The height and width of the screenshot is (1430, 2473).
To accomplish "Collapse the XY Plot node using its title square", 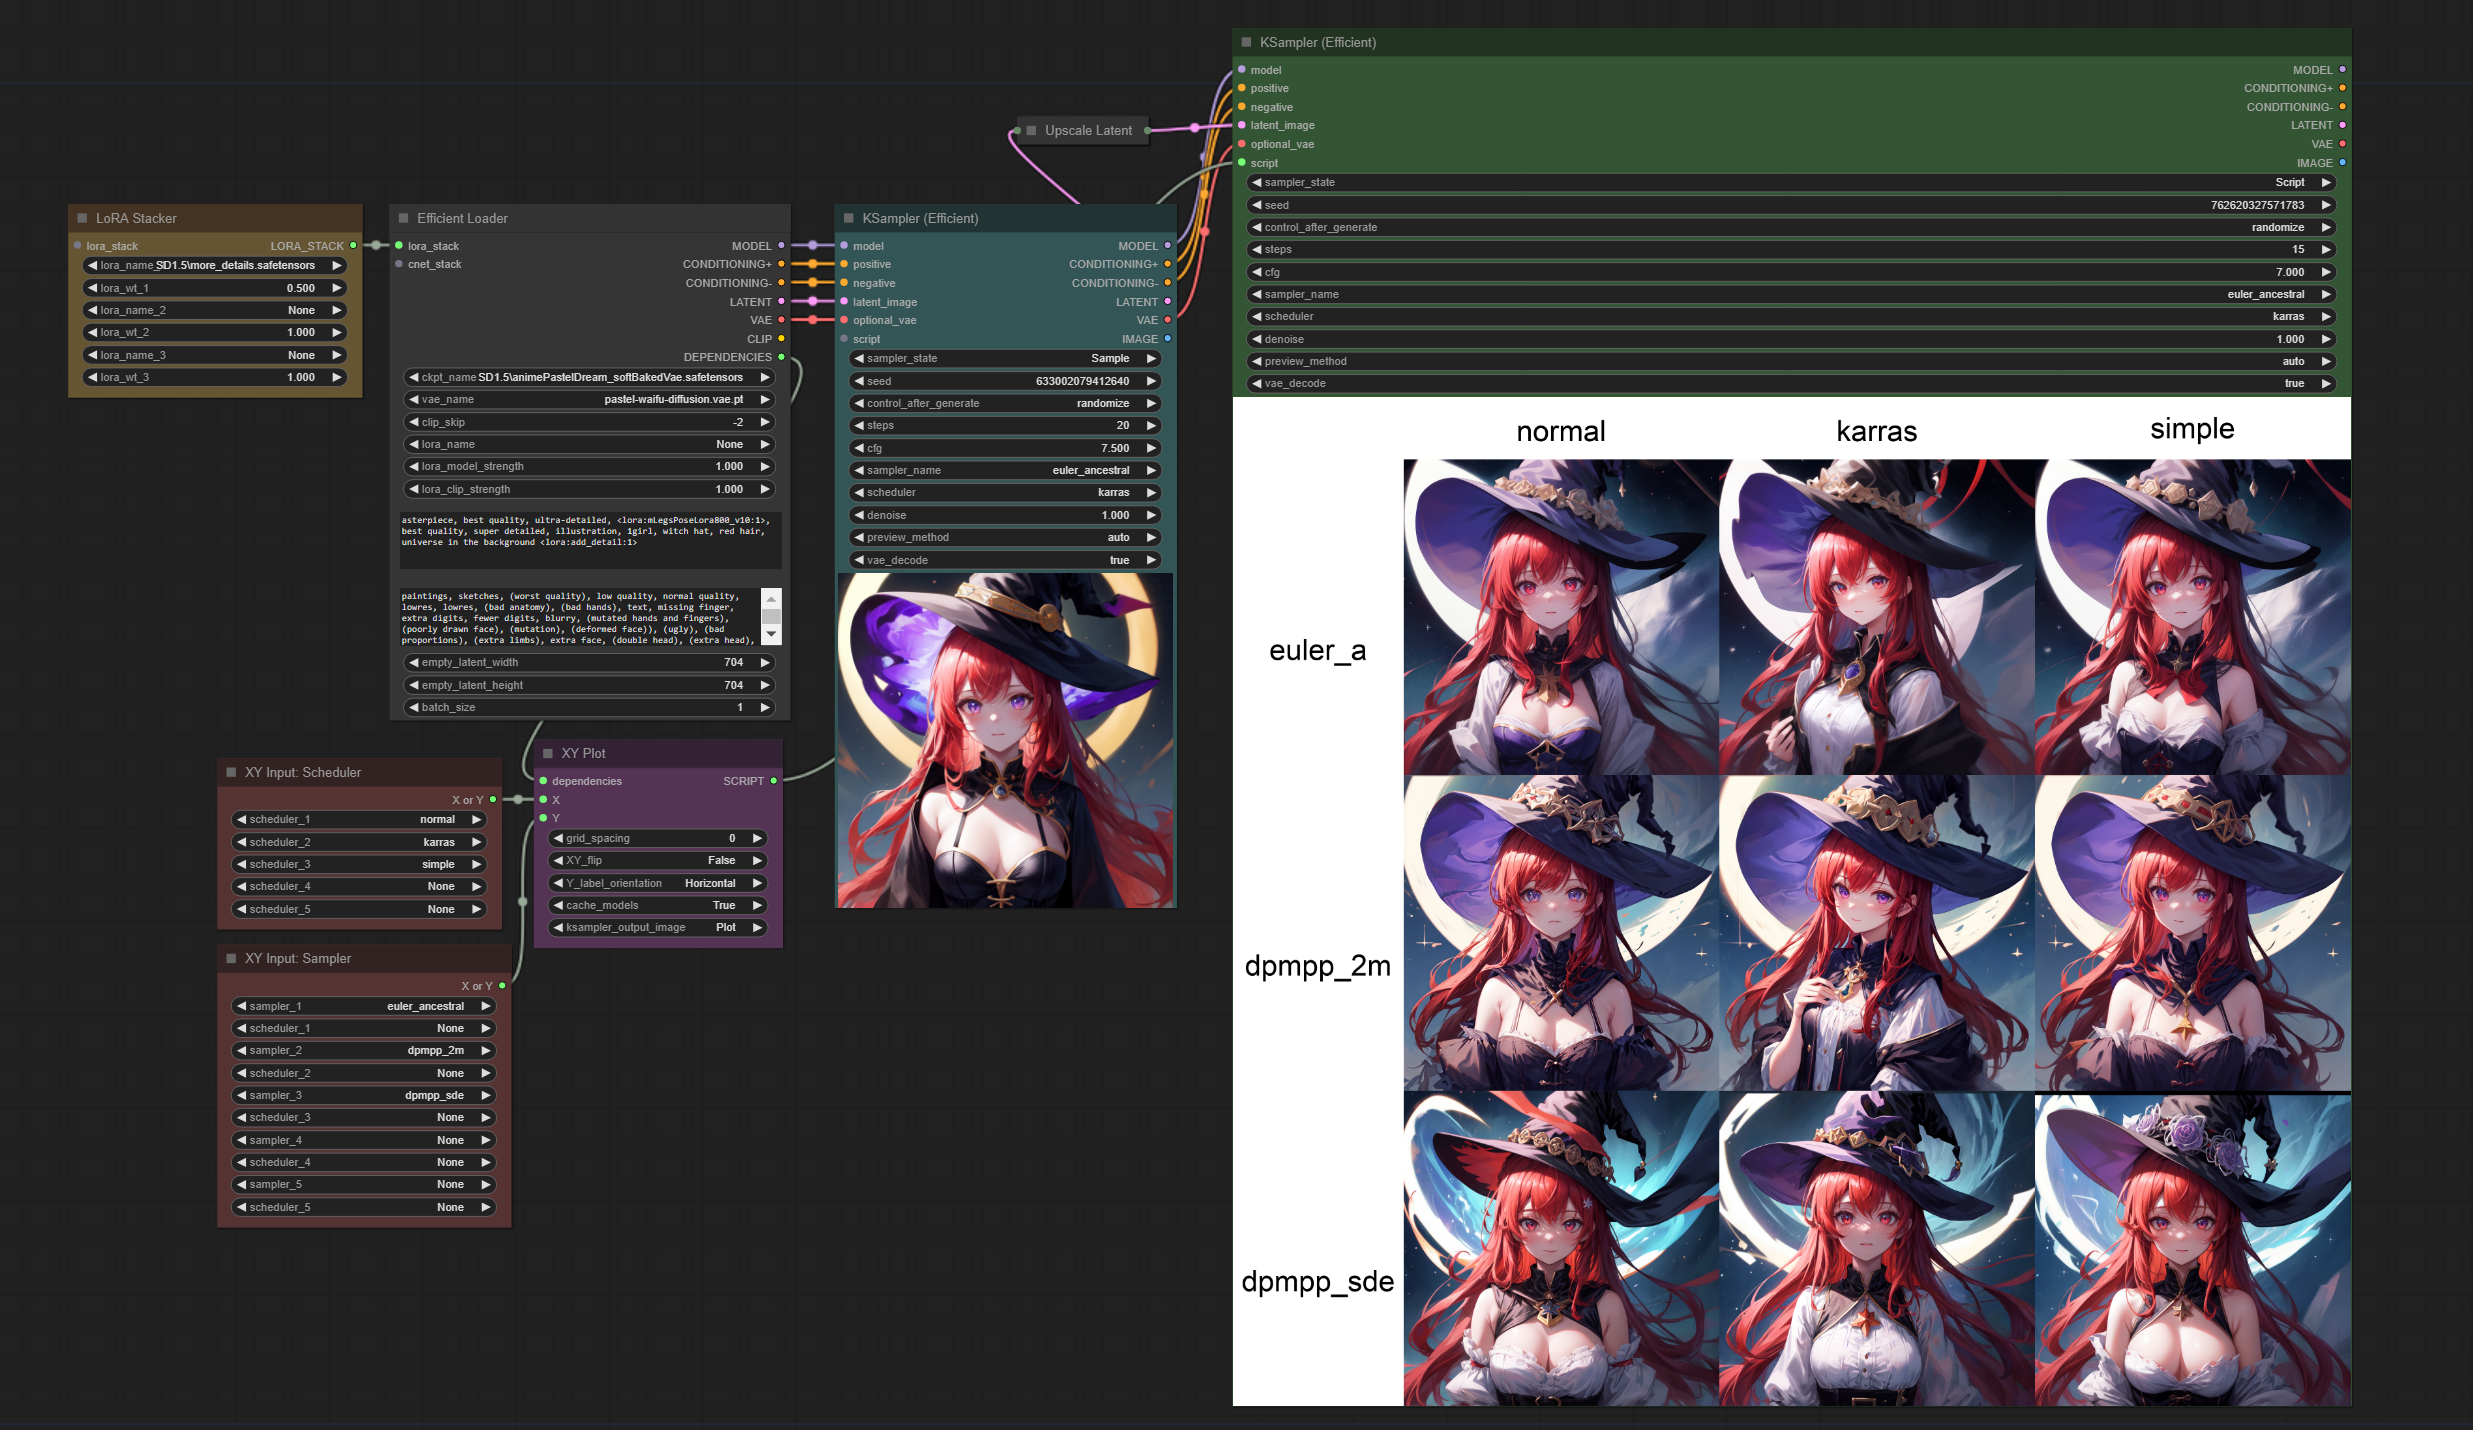I will coord(548,753).
